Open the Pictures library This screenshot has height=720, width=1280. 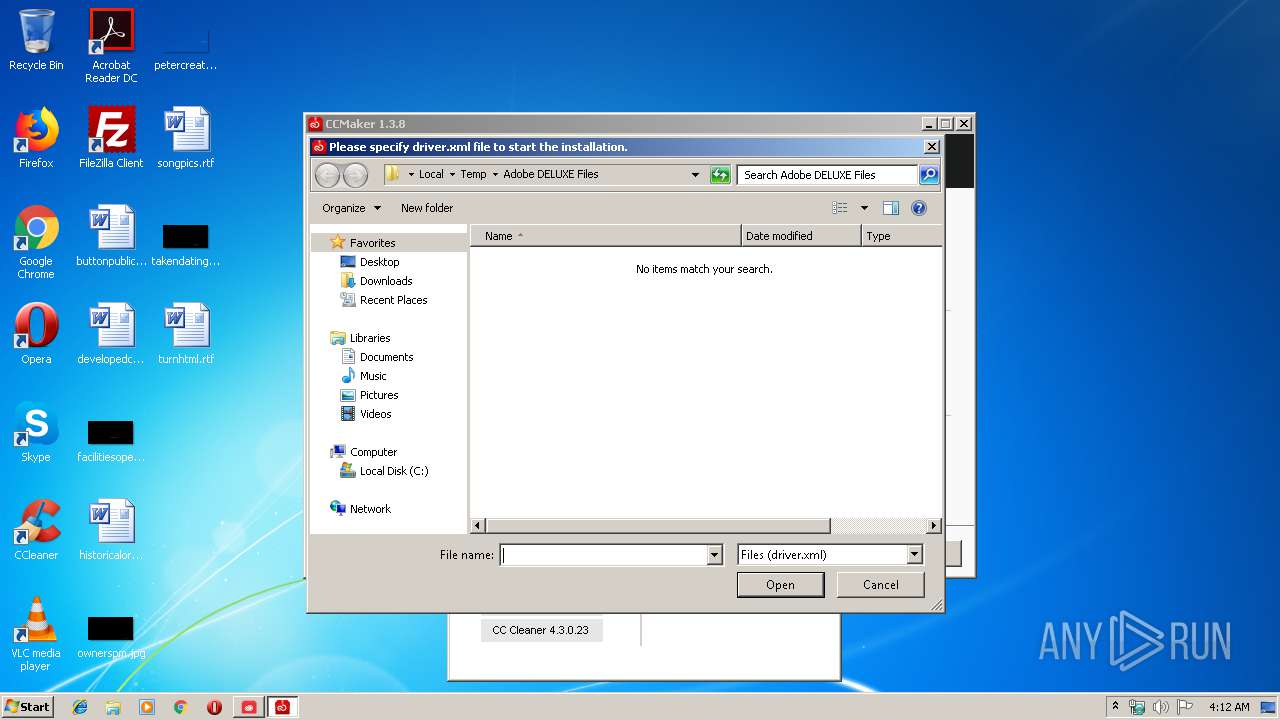(x=379, y=395)
